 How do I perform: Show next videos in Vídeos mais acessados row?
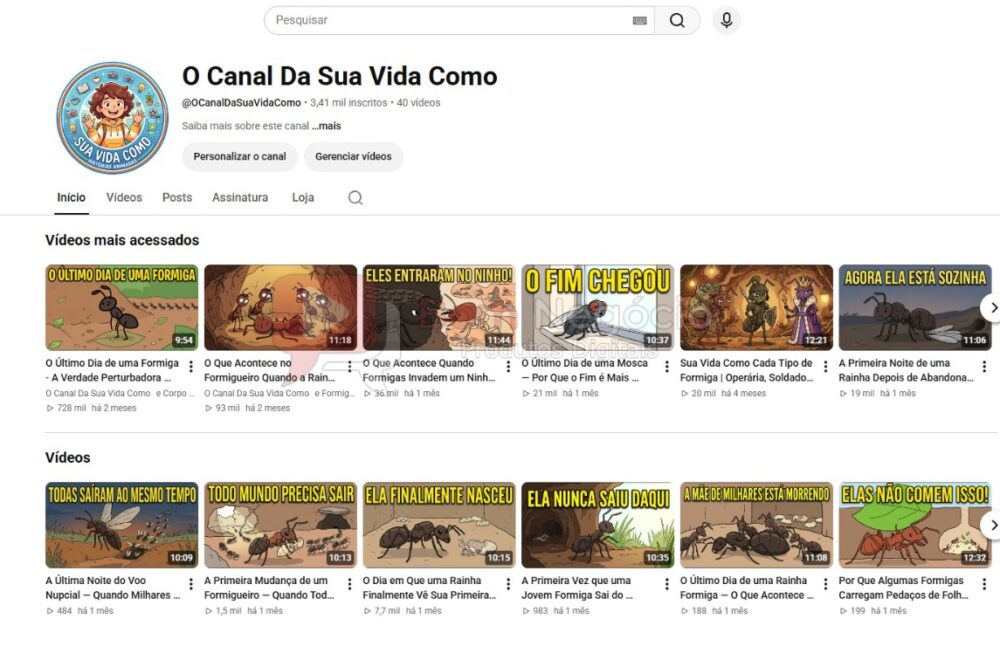[x=992, y=308]
